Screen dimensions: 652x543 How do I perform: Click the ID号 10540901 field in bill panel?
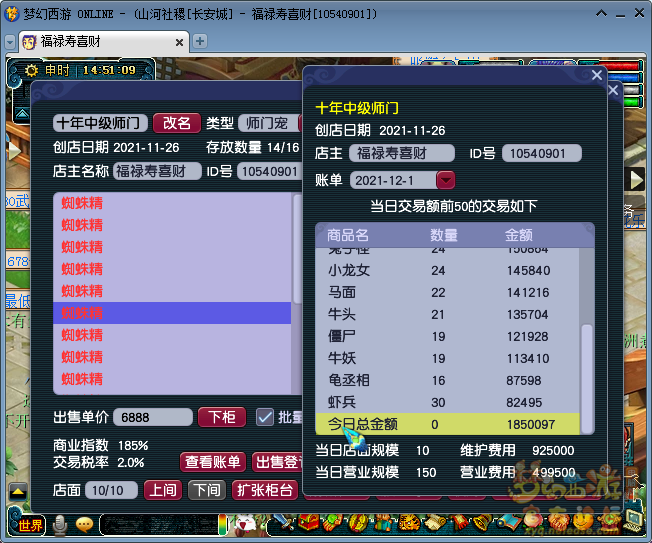pos(541,153)
